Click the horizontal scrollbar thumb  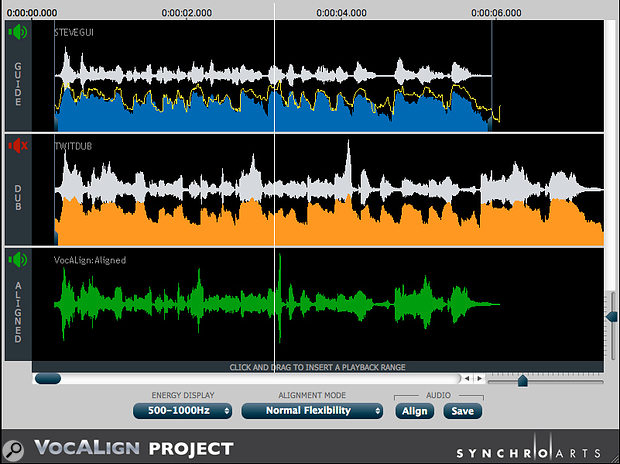pos(48,379)
